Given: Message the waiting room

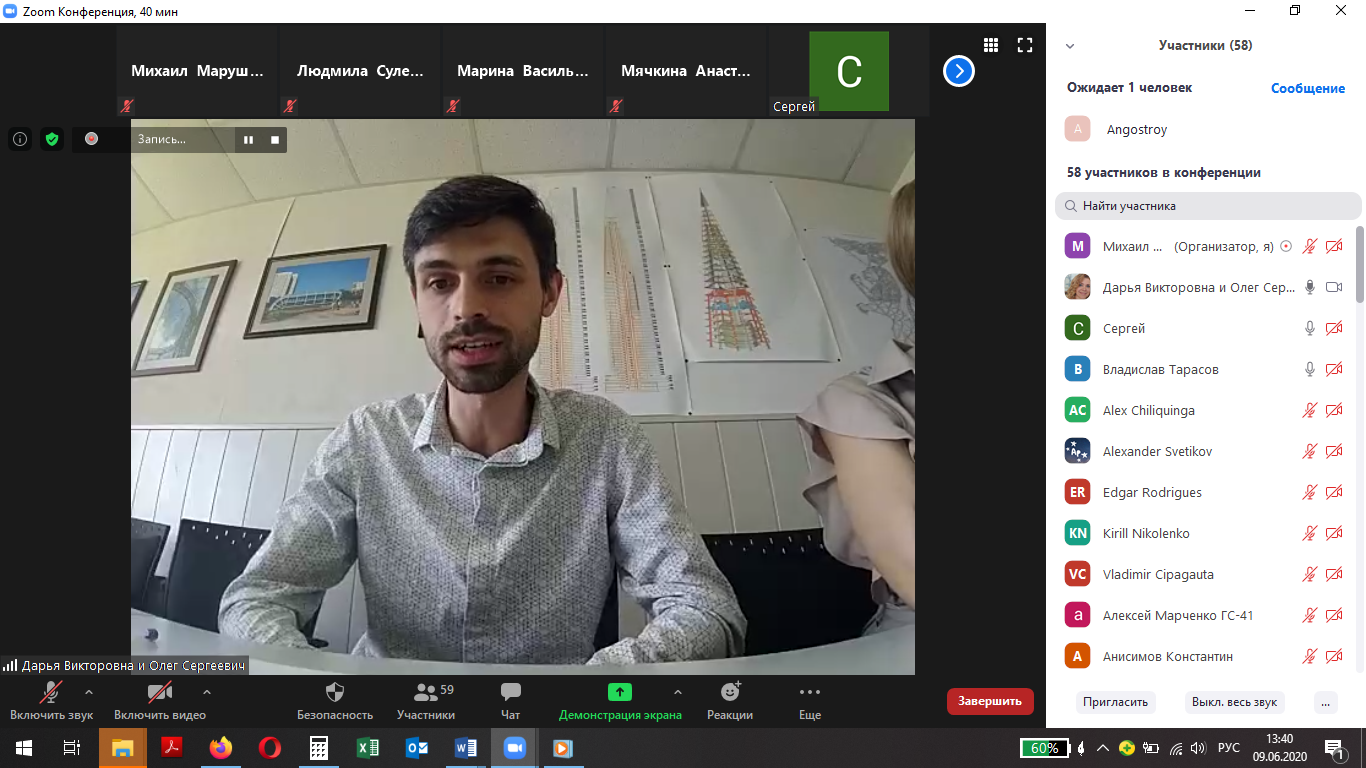Looking at the screenshot, I should point(1308,88).
